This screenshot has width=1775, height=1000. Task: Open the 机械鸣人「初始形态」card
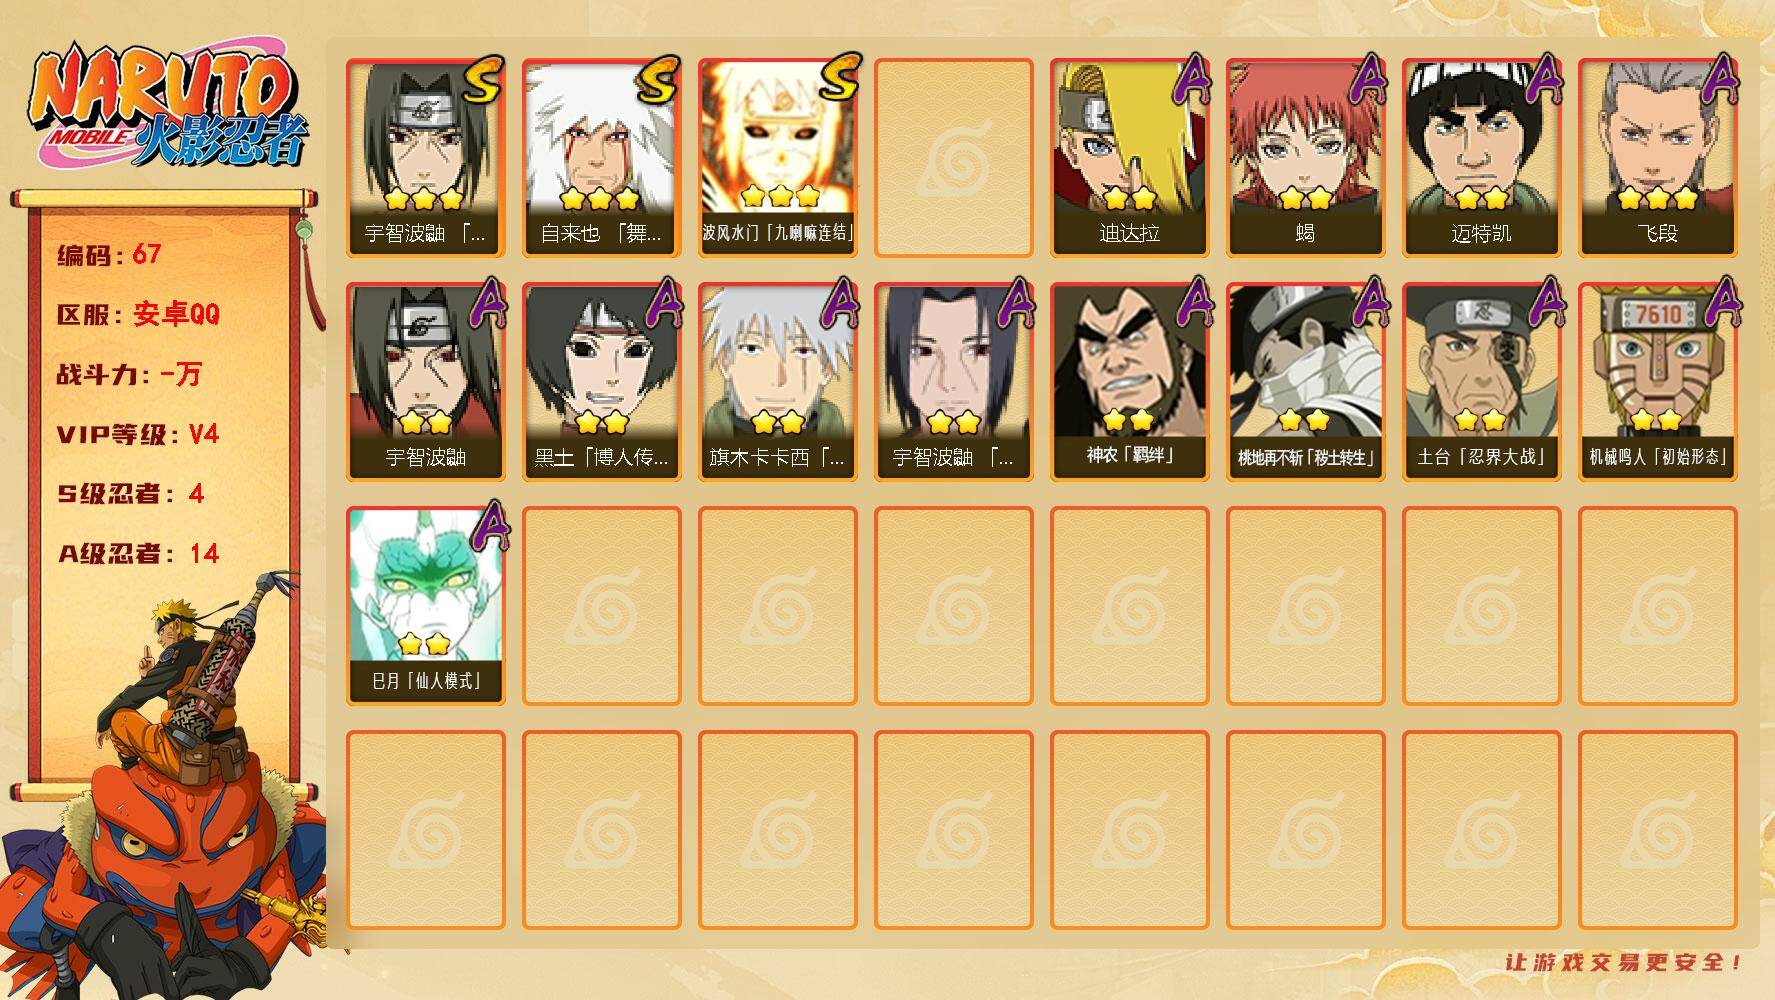[x=1657, y=381]
